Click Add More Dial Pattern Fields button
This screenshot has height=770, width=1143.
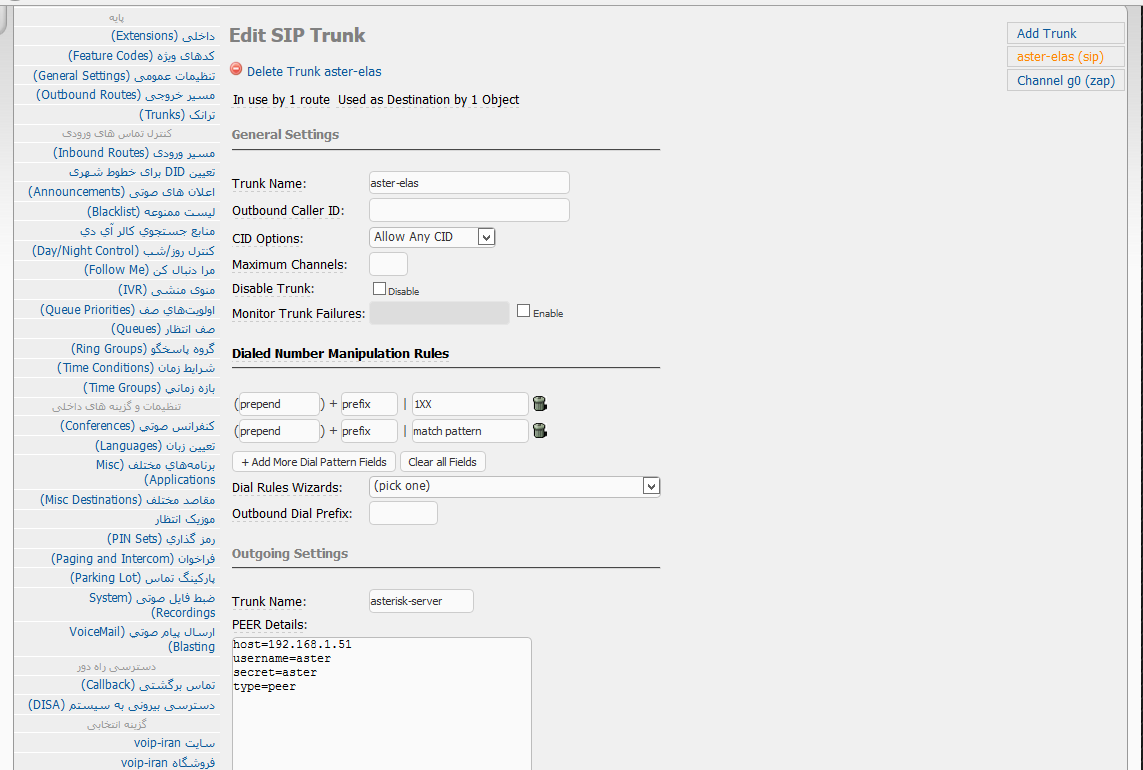314,462
